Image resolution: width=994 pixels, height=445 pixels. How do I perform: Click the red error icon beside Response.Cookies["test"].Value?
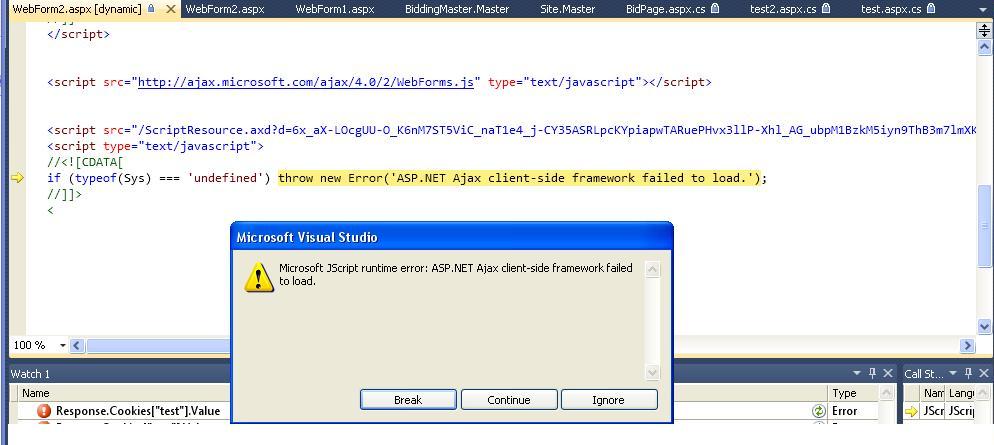point(44,411)
